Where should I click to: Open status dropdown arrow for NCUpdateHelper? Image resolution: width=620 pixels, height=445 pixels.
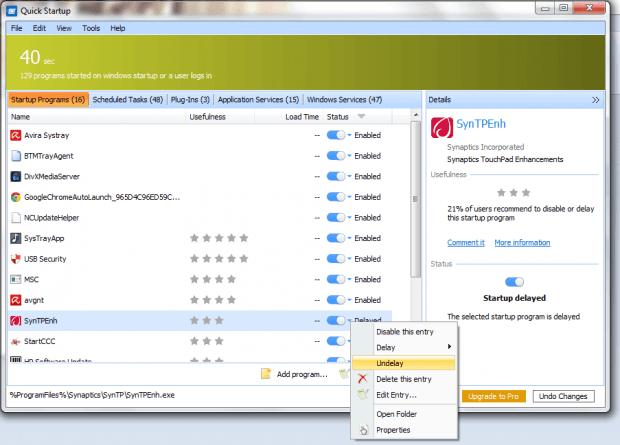coord(350,218)
